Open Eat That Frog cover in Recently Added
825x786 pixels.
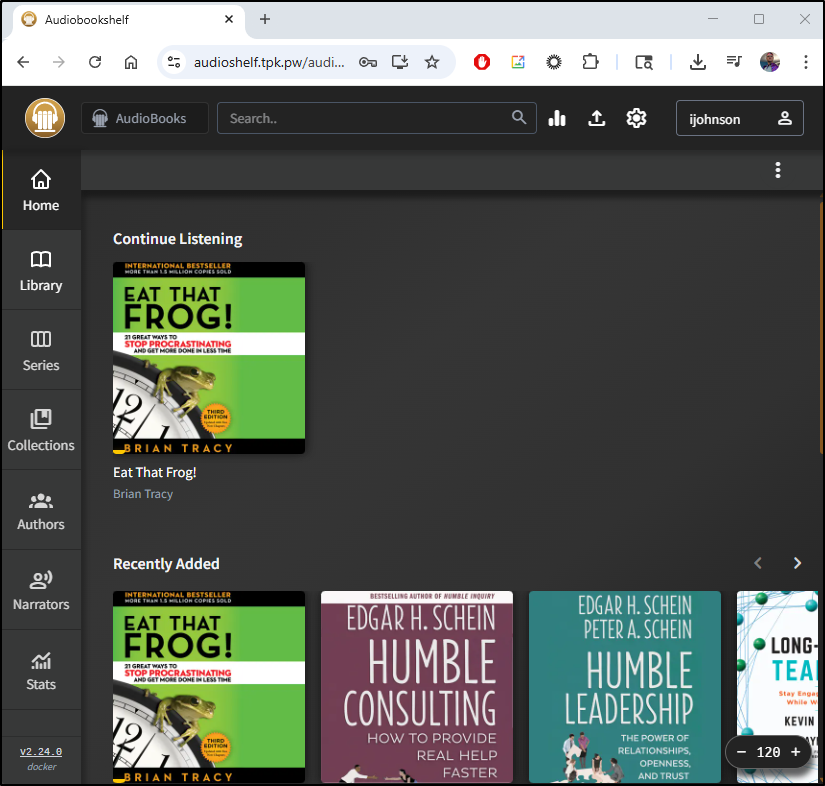coord(209,687)
